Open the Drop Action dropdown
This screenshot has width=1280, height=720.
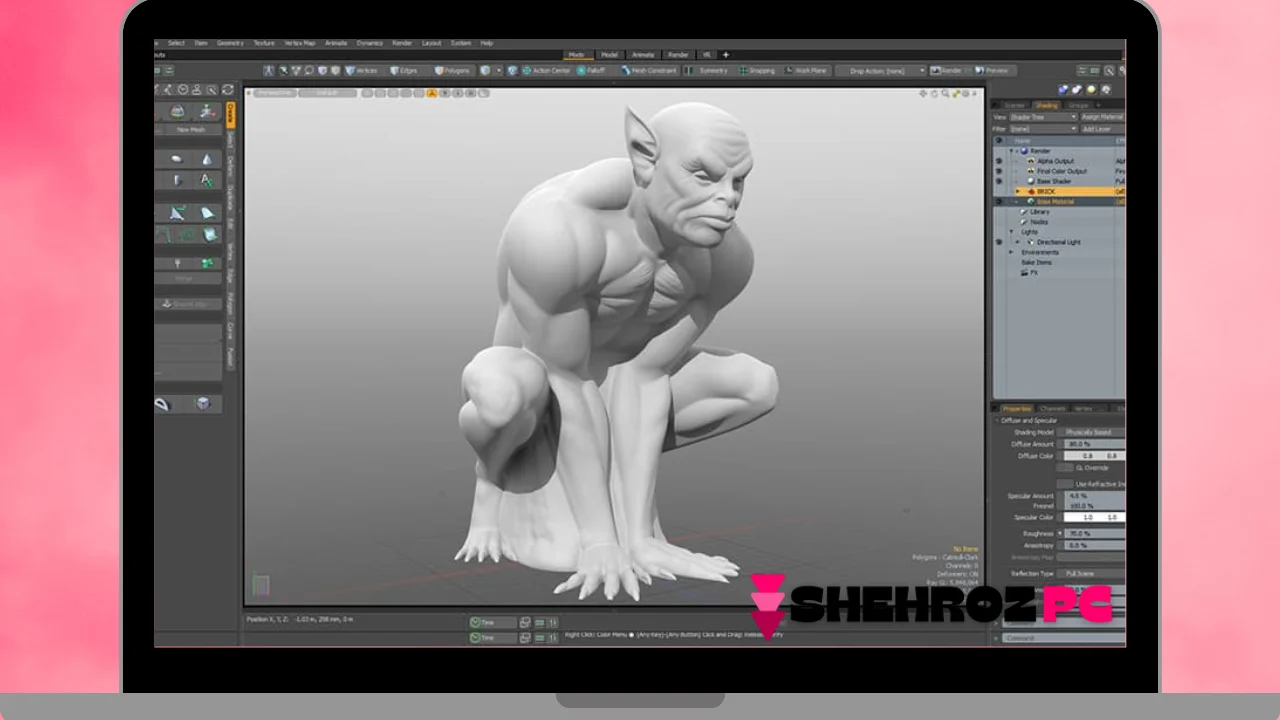(x=881, y=71)
